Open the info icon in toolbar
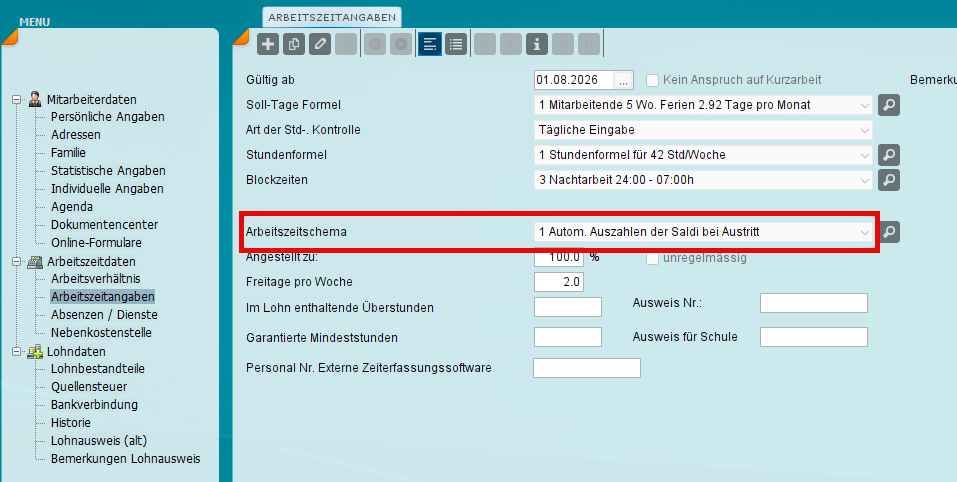This screenshot has width=957, height=482. point(537,45)
